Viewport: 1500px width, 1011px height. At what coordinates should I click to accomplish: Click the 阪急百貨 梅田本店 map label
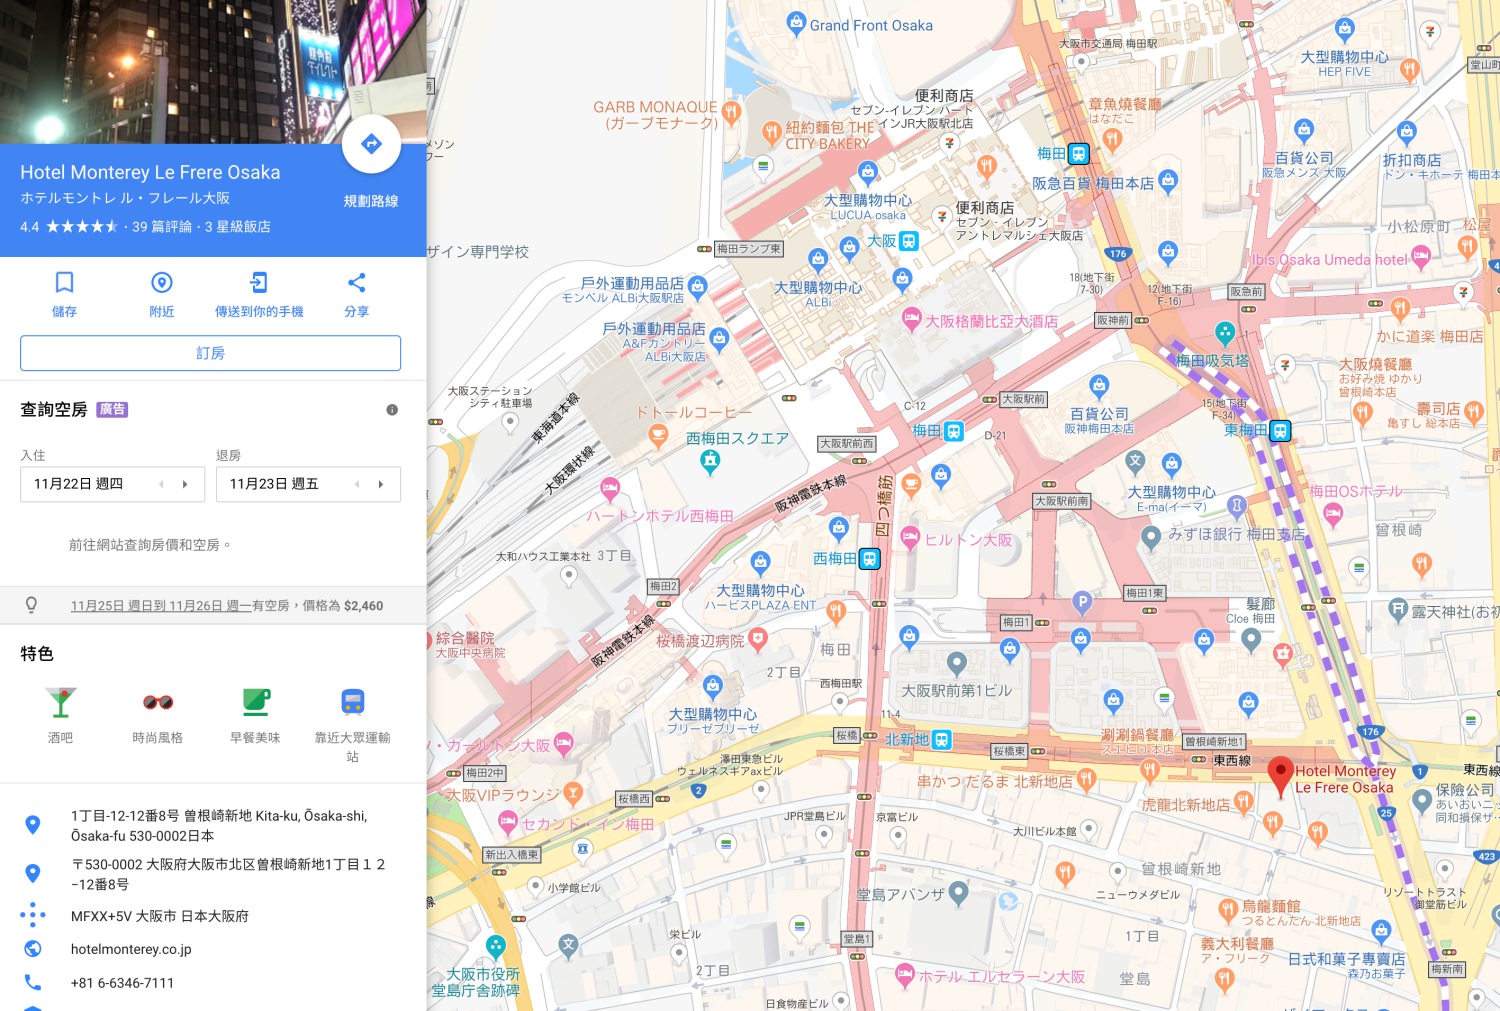(1093, 183)
